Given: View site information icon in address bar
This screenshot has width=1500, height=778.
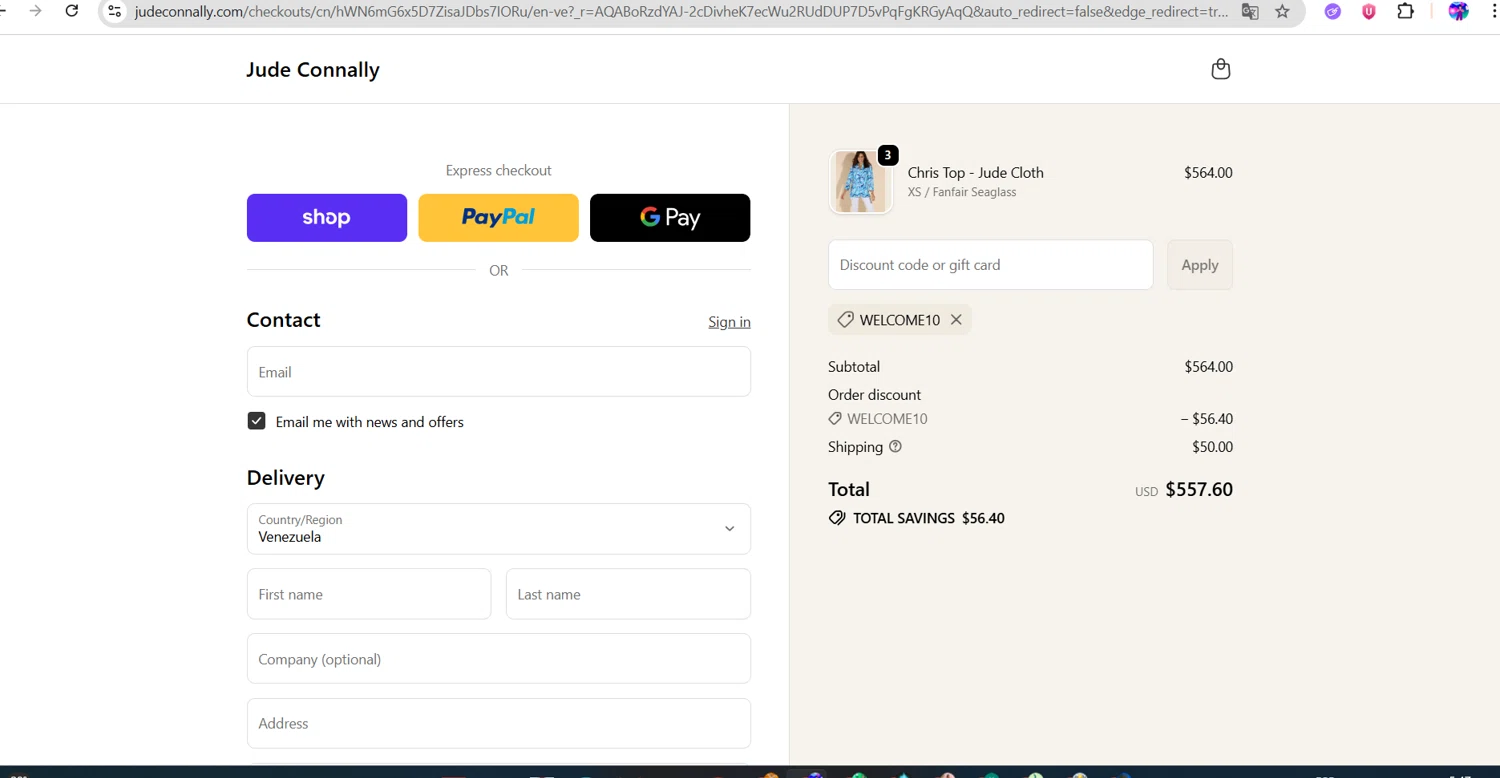Looking at the screenshot, I should click(x=114, y=11).
